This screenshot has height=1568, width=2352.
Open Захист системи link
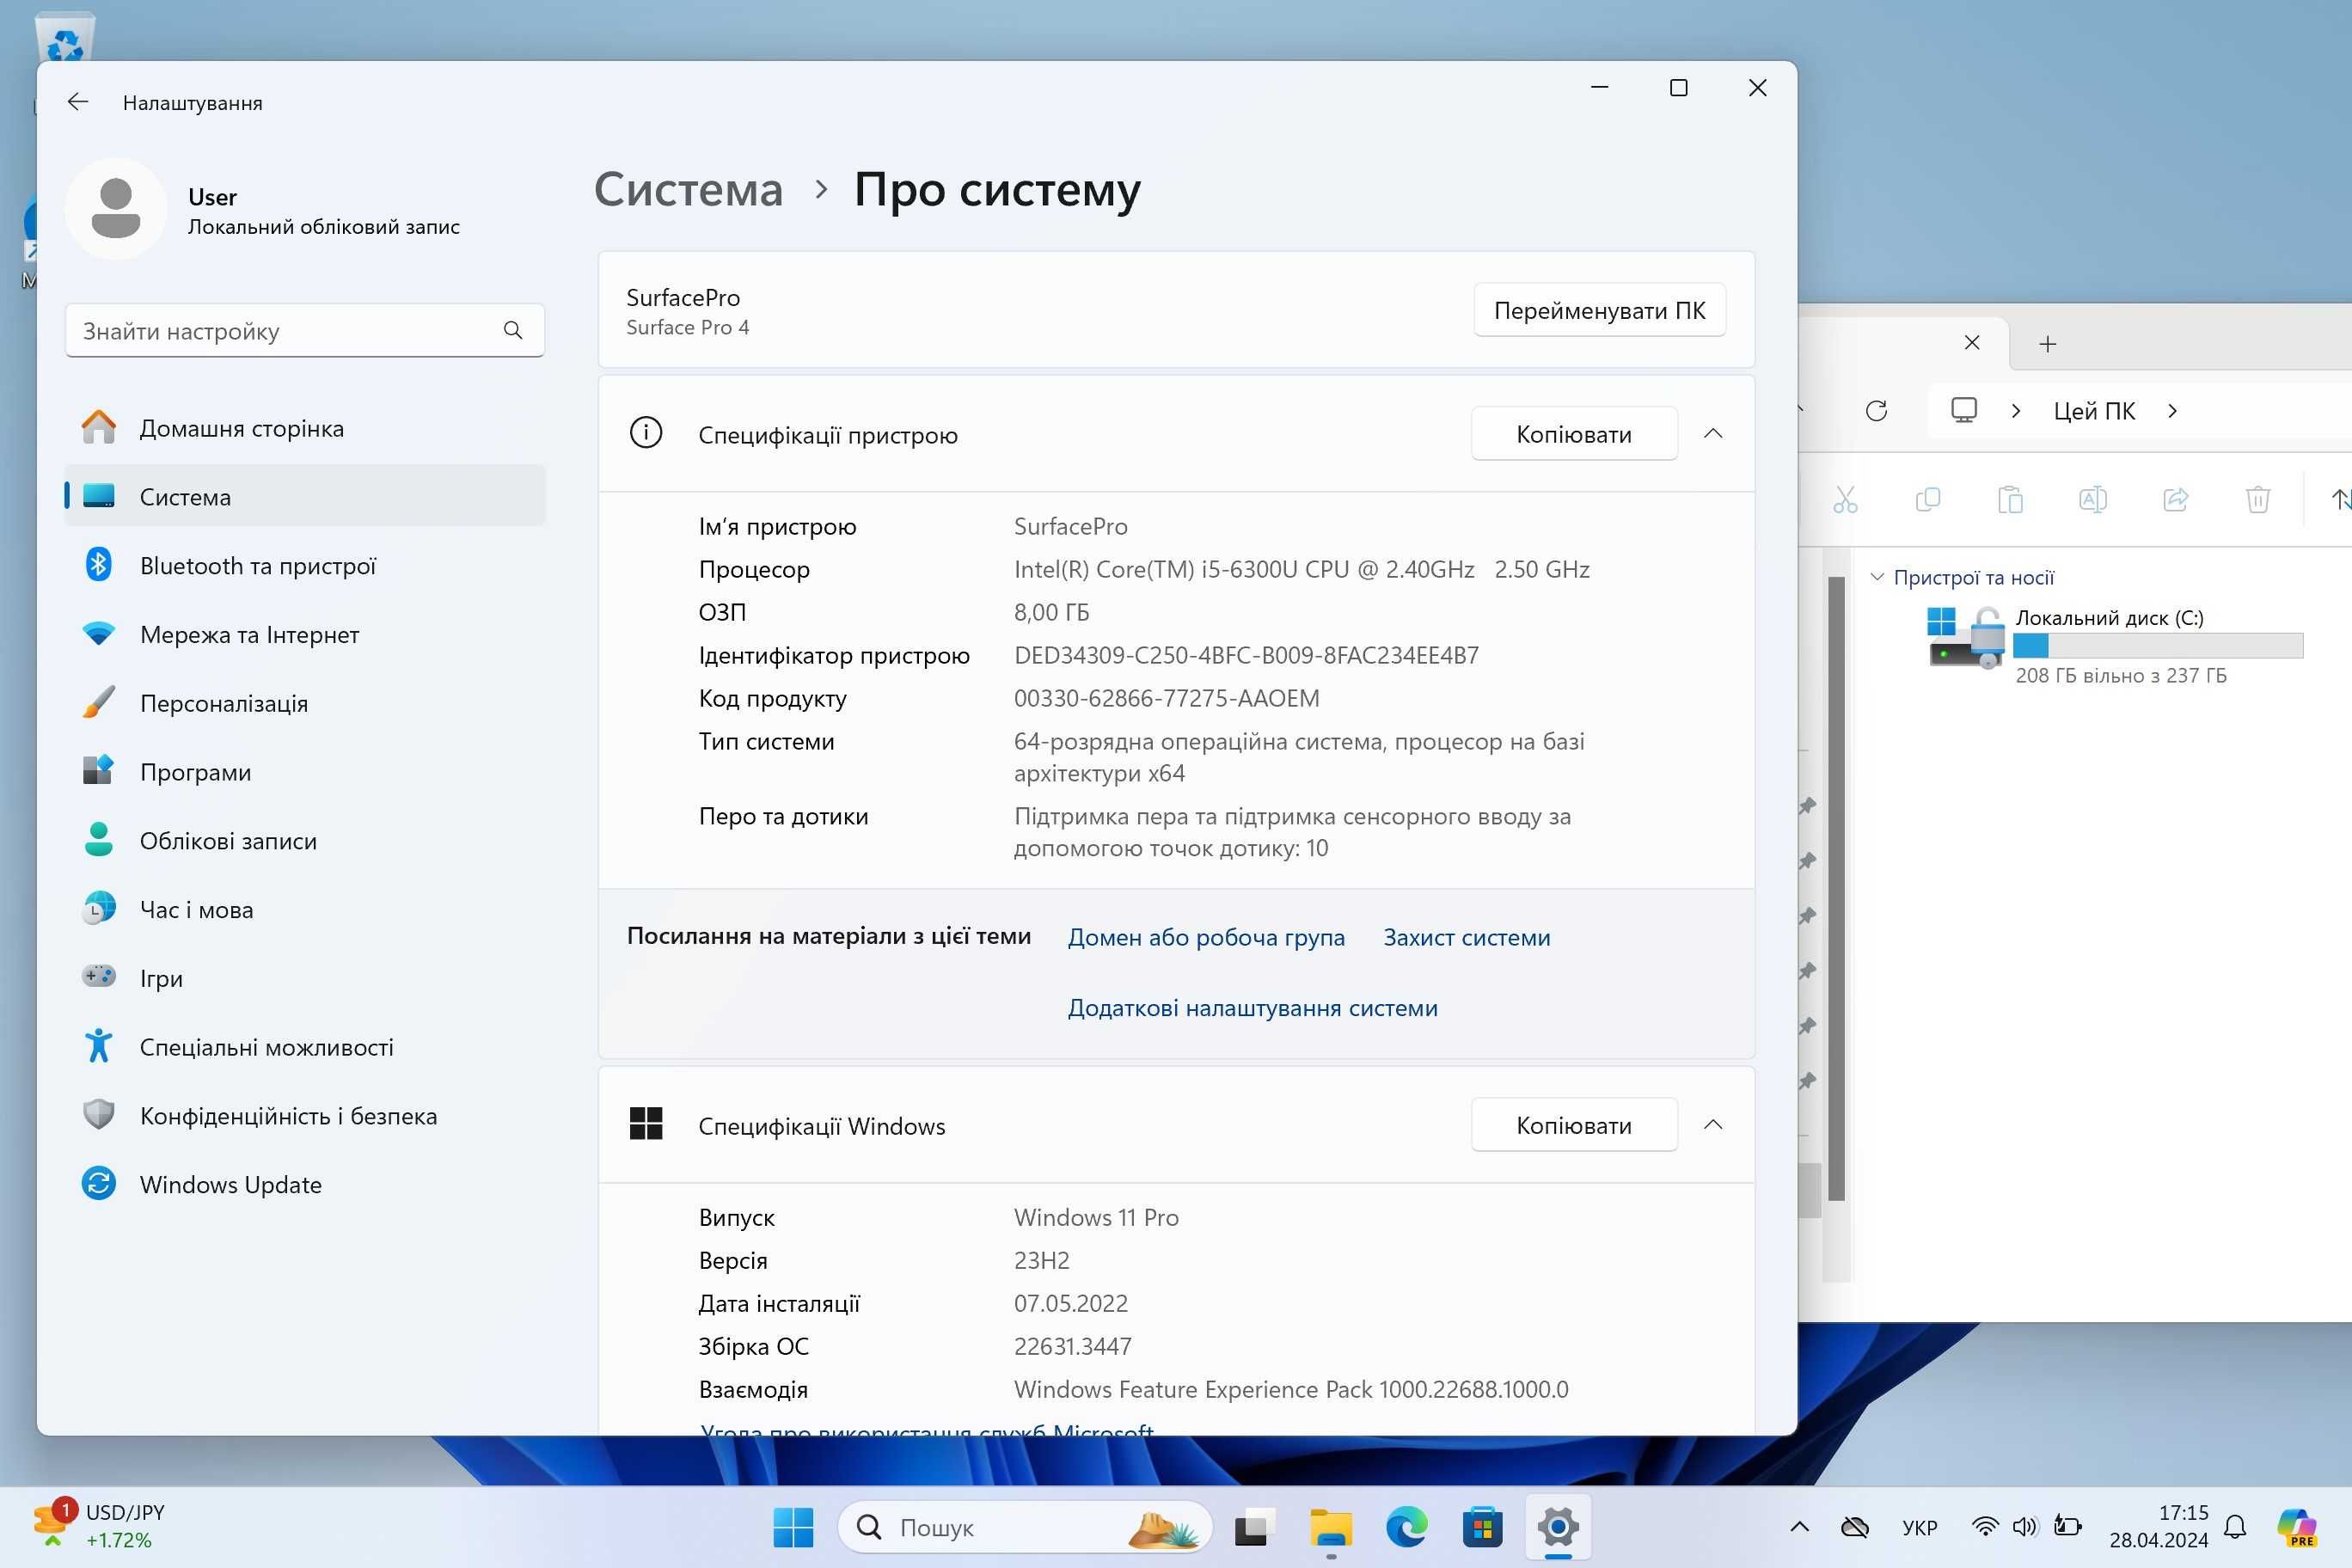(1467, 936)
